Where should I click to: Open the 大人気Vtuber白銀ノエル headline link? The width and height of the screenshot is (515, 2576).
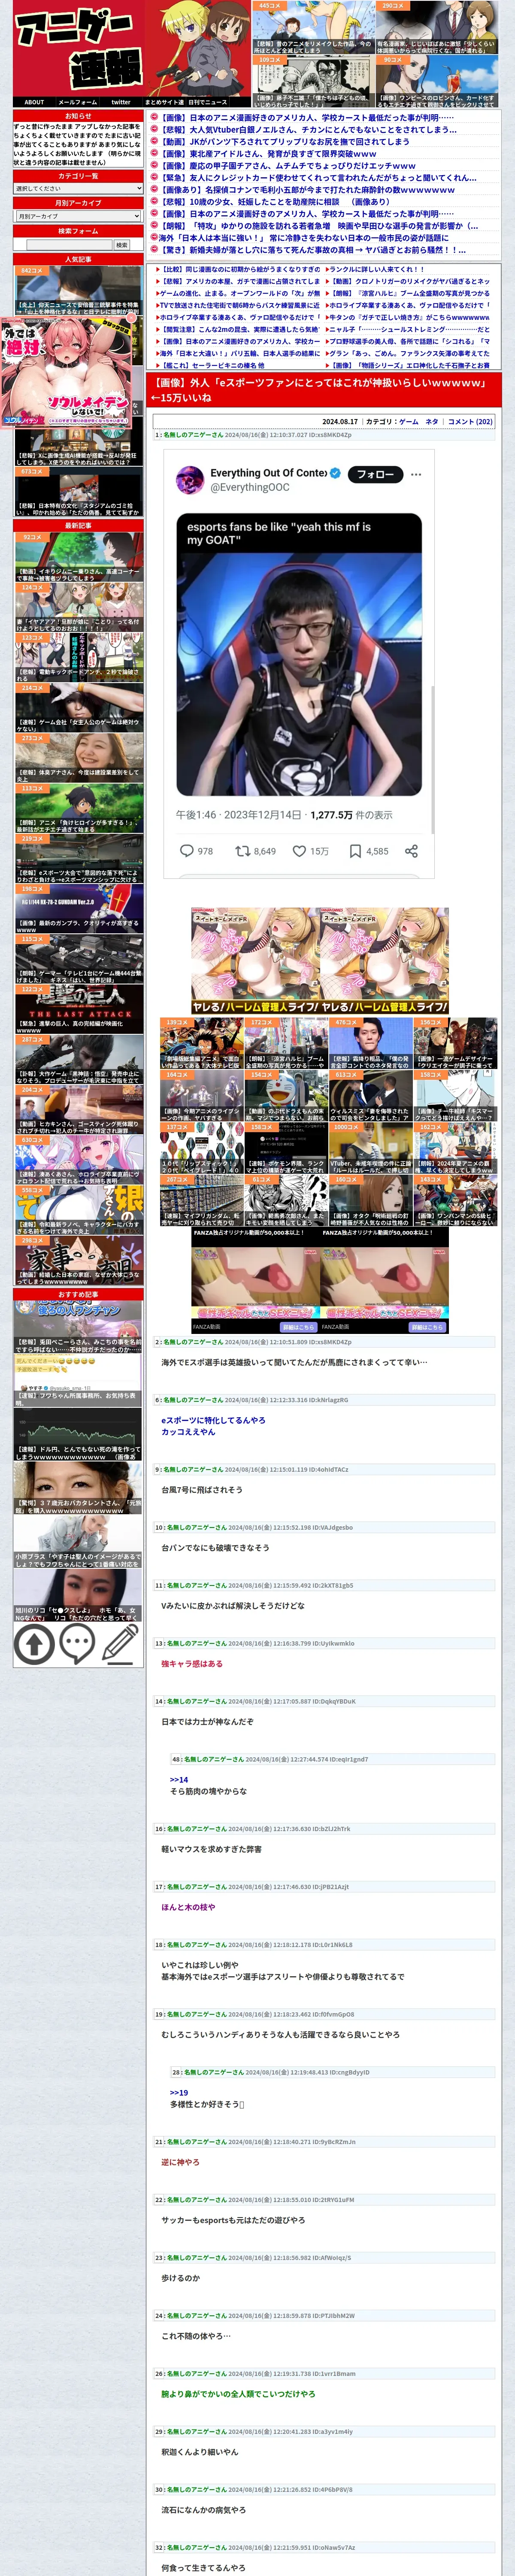tap(309, 129)
